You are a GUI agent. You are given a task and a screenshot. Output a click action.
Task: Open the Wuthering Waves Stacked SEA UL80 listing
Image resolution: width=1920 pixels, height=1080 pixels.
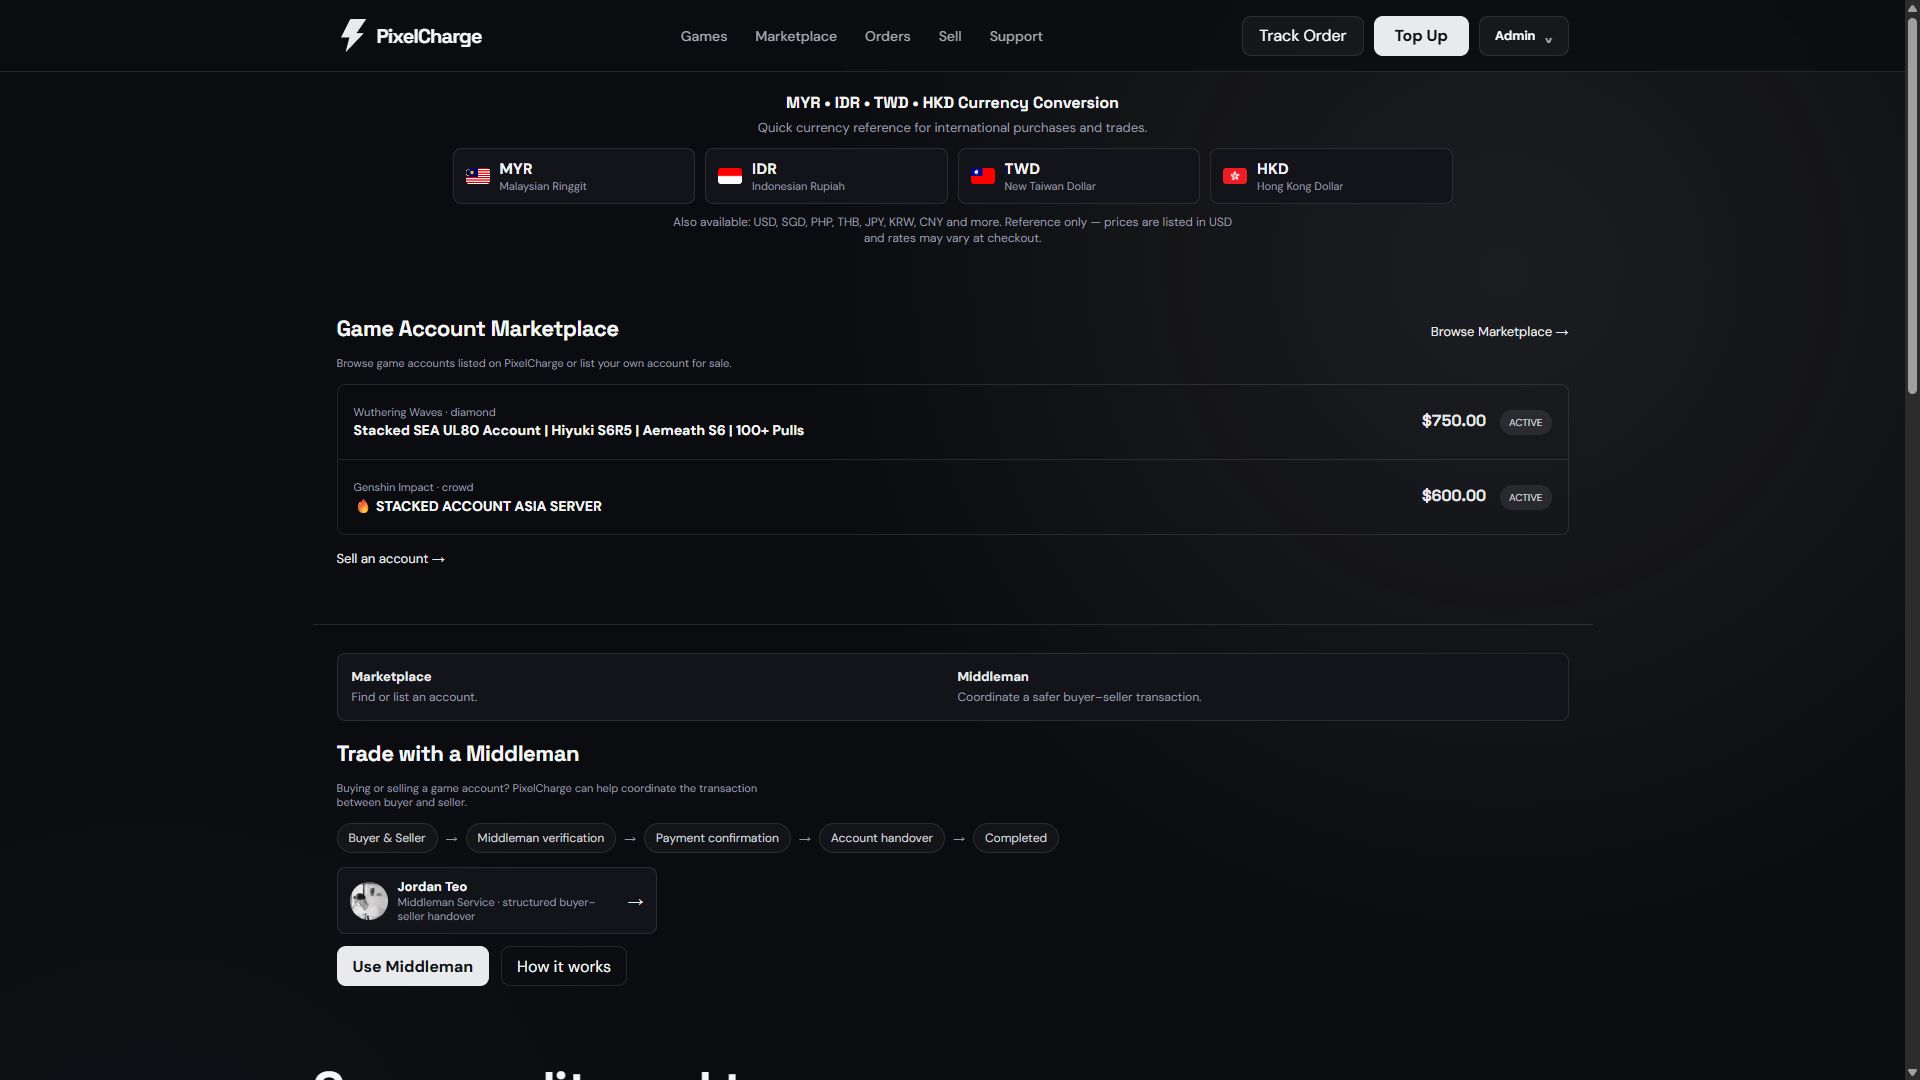pos(952,422)
